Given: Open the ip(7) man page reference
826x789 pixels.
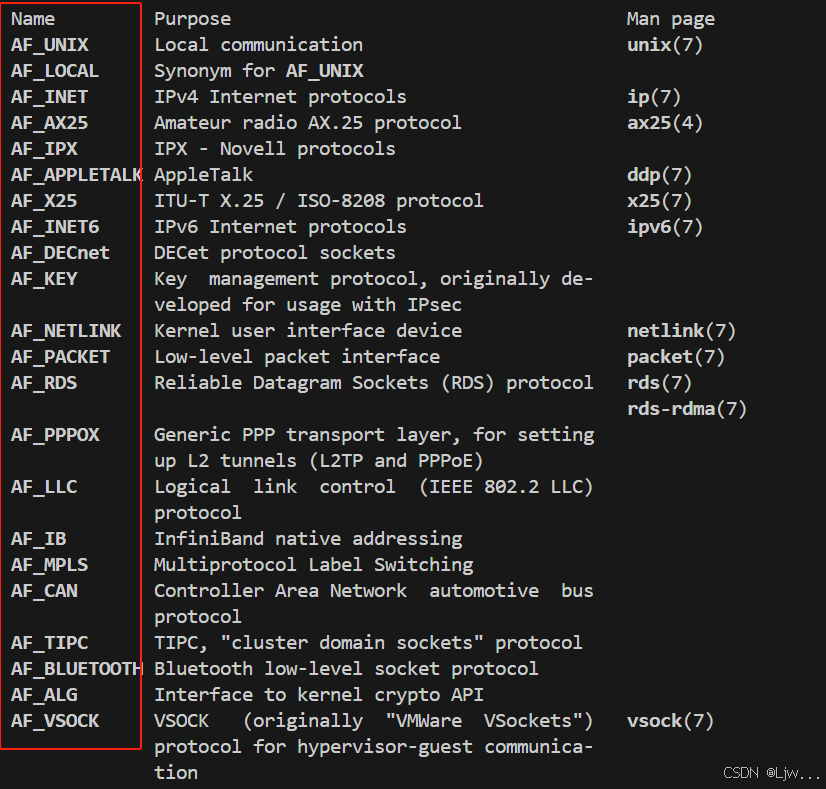Looking at the screenshot, I should pos(654,97).
